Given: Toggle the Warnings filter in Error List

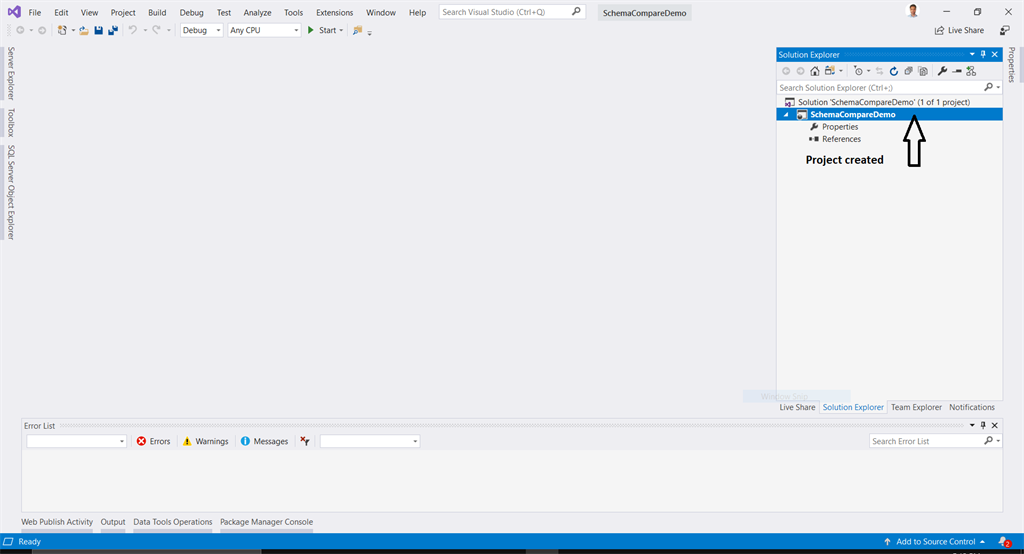Looking at the screenshot, I should (206, 442).
